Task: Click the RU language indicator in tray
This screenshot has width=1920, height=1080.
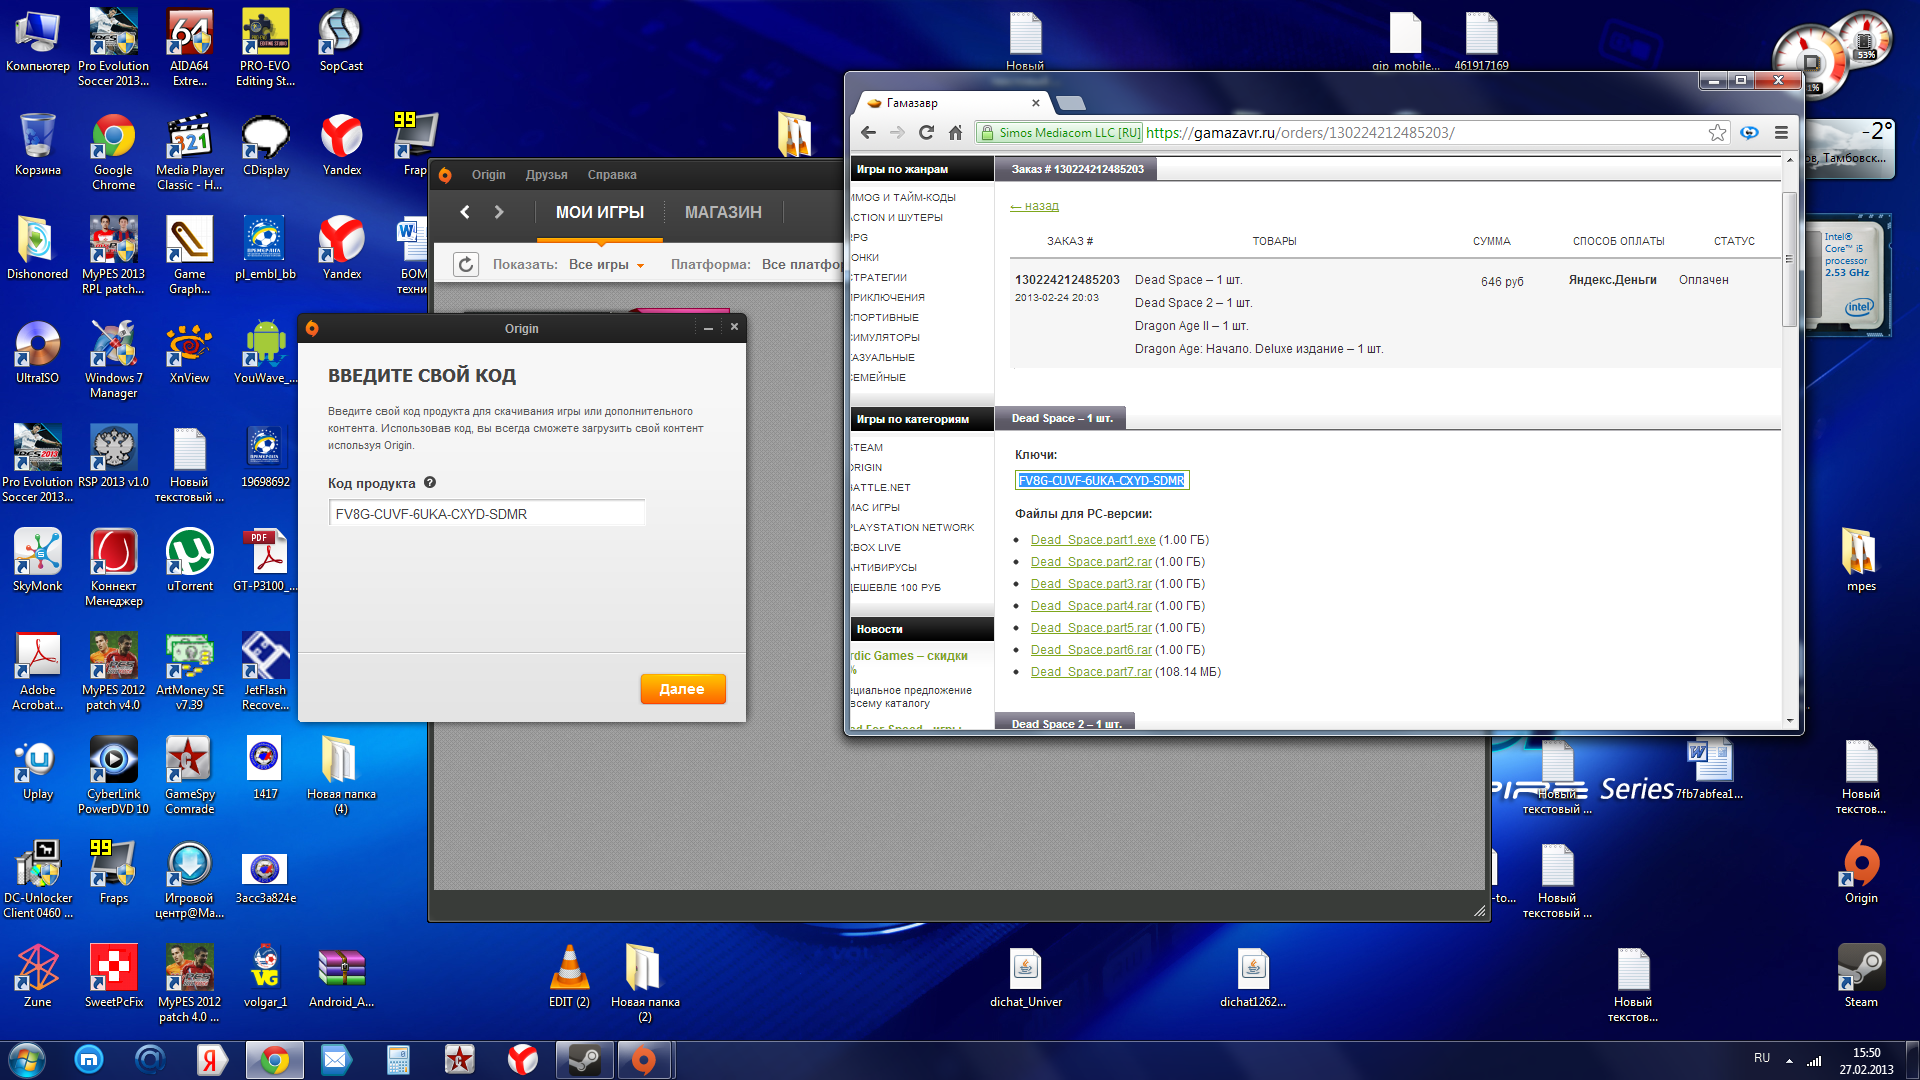Action: (x=1762, y=1057)
